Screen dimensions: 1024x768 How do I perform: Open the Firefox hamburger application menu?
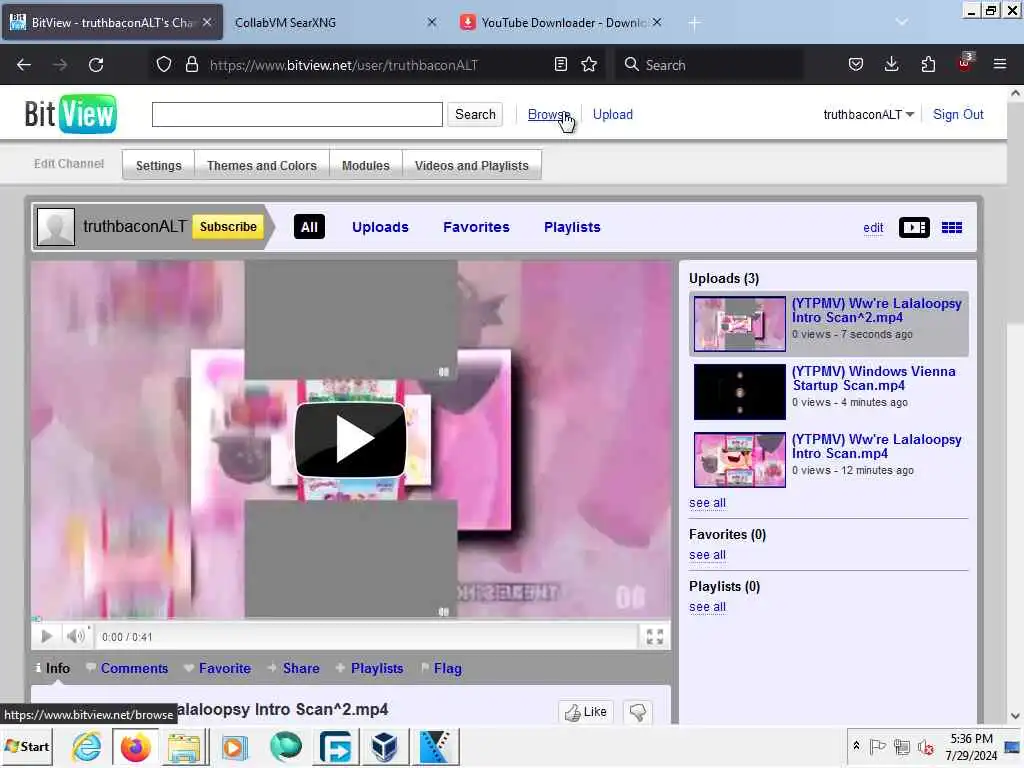click(1000, 64)
